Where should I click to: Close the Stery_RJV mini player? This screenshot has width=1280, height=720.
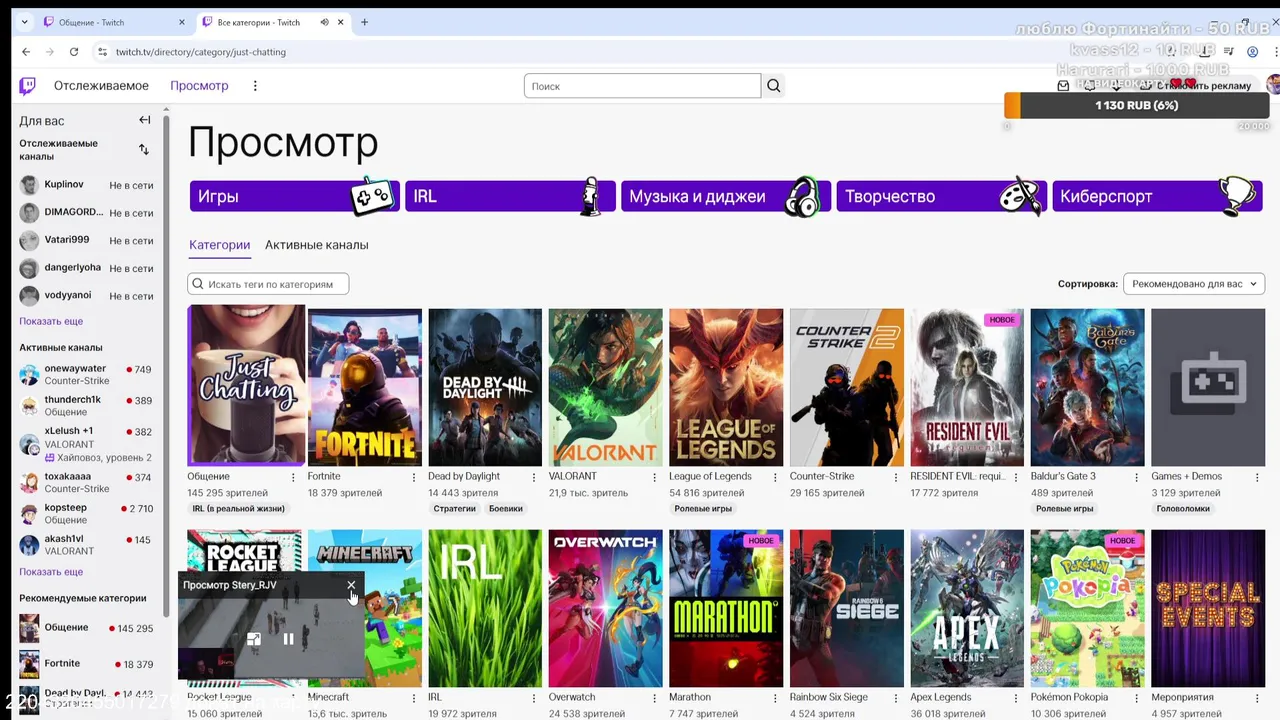(351, 585)
